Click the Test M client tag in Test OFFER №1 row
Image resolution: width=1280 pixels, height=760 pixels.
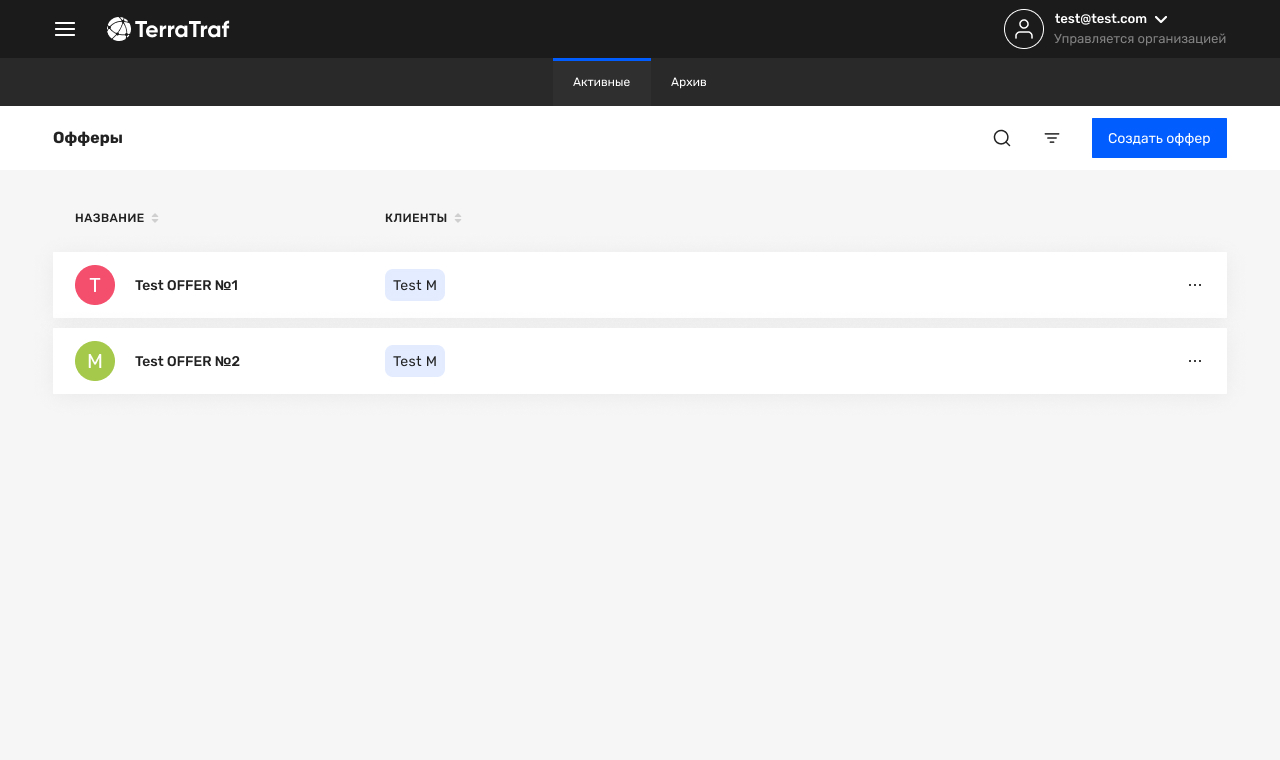click(415, 285)
